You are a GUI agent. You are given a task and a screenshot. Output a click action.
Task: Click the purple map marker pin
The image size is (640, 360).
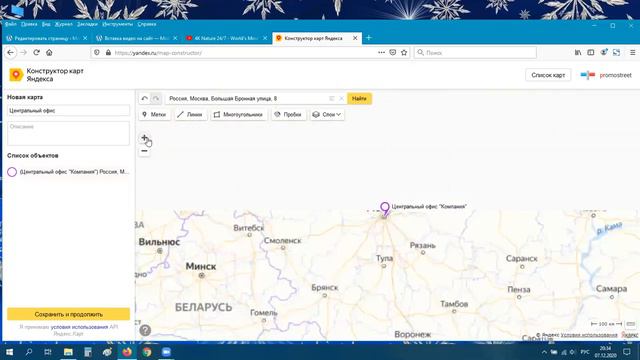(384, 209)
